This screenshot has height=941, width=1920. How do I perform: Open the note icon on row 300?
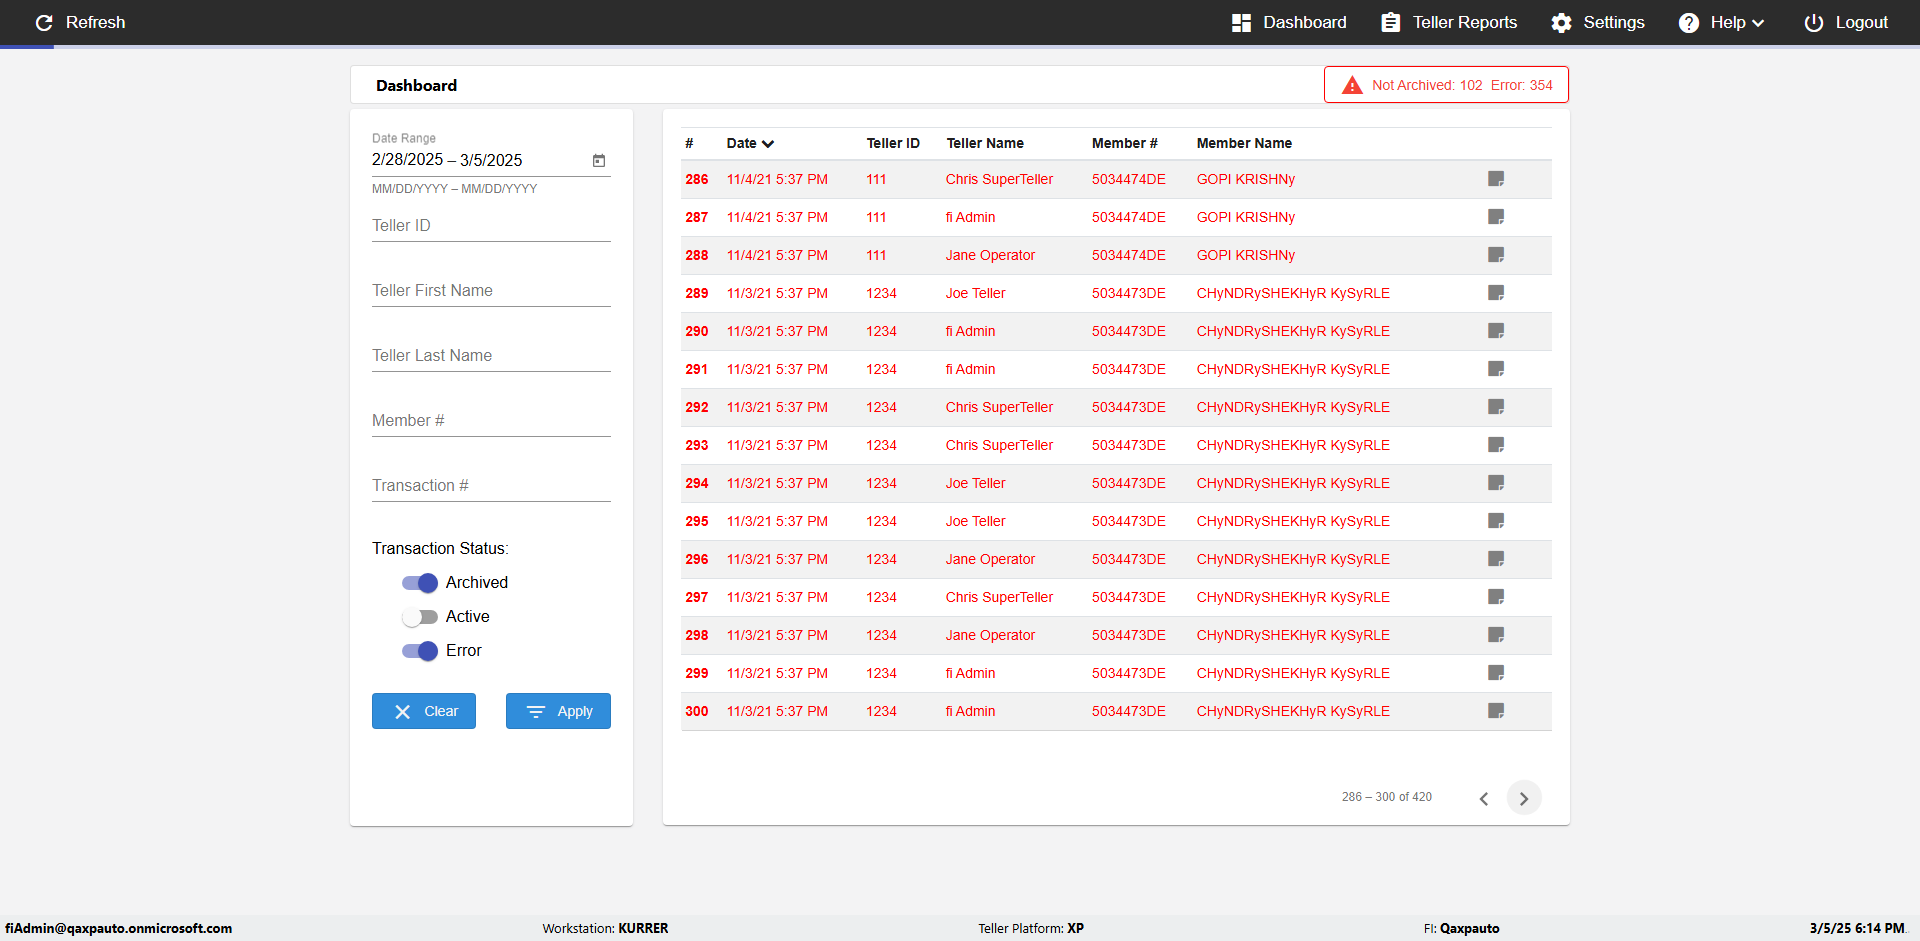[x=1496, y=711]
